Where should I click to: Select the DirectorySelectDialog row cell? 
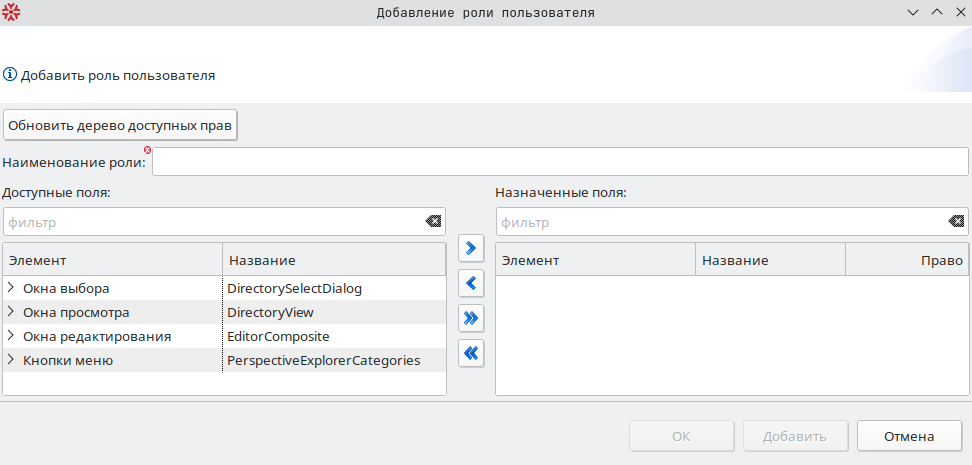[x=334, y=288]
